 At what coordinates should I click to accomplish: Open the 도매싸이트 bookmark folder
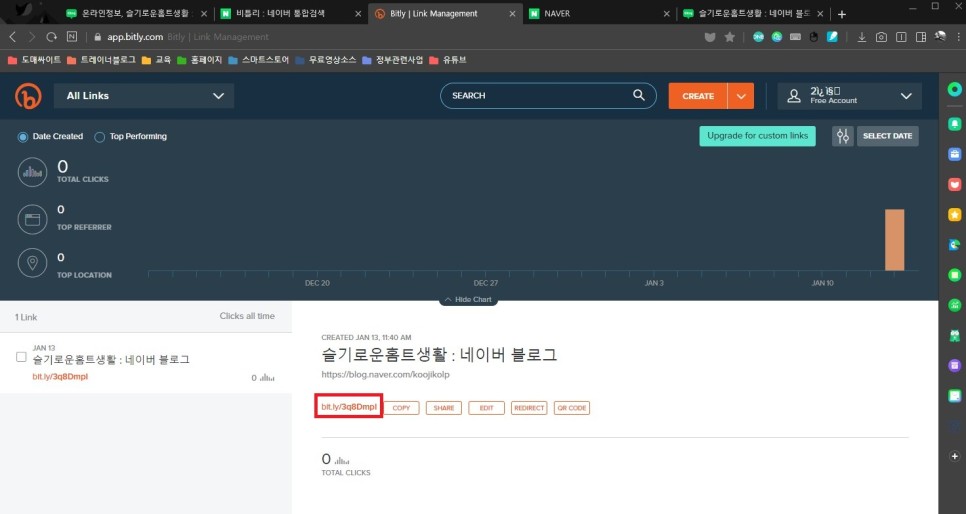tap(34, 60)
